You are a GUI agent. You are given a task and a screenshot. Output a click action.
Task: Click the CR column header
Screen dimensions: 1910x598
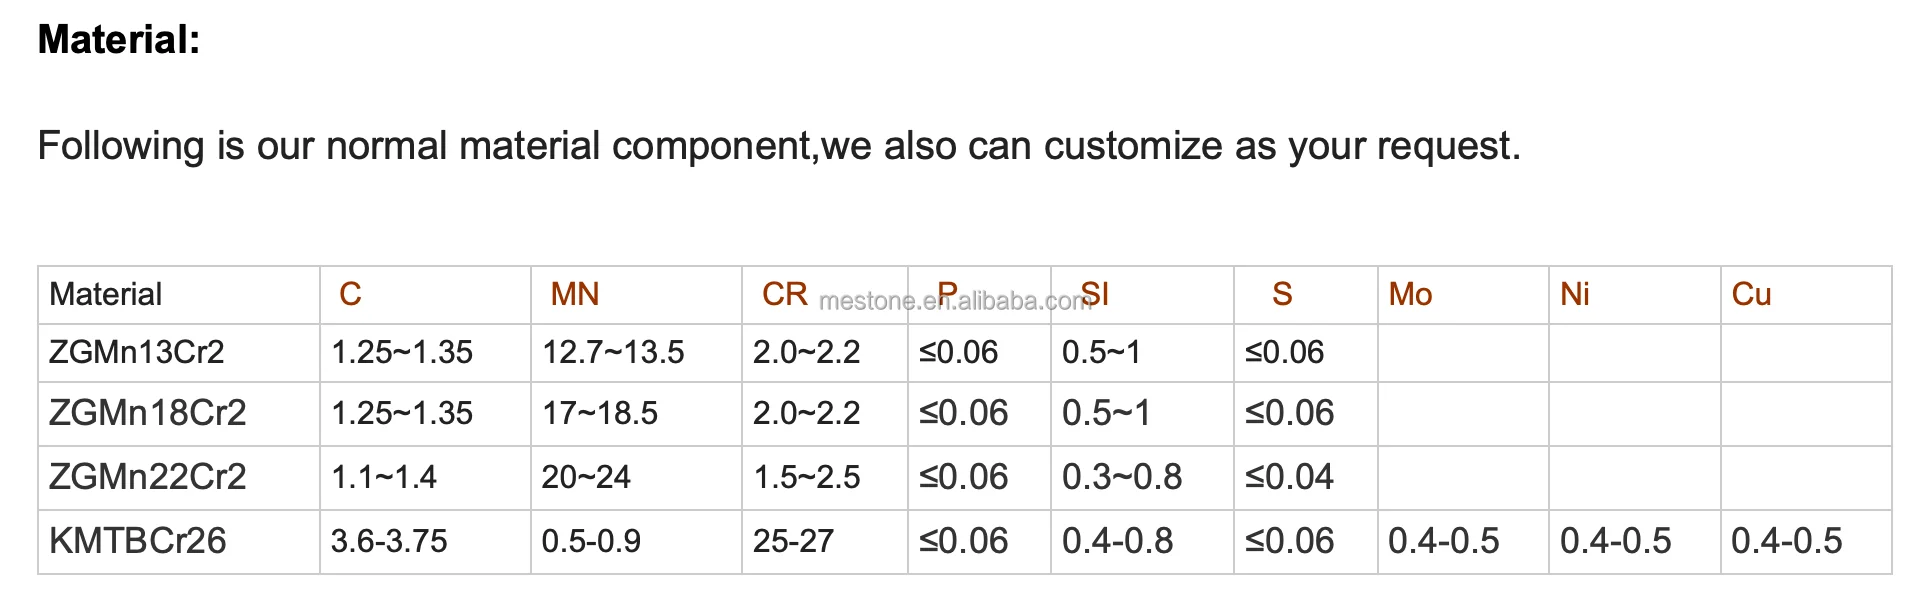point(784,294)
